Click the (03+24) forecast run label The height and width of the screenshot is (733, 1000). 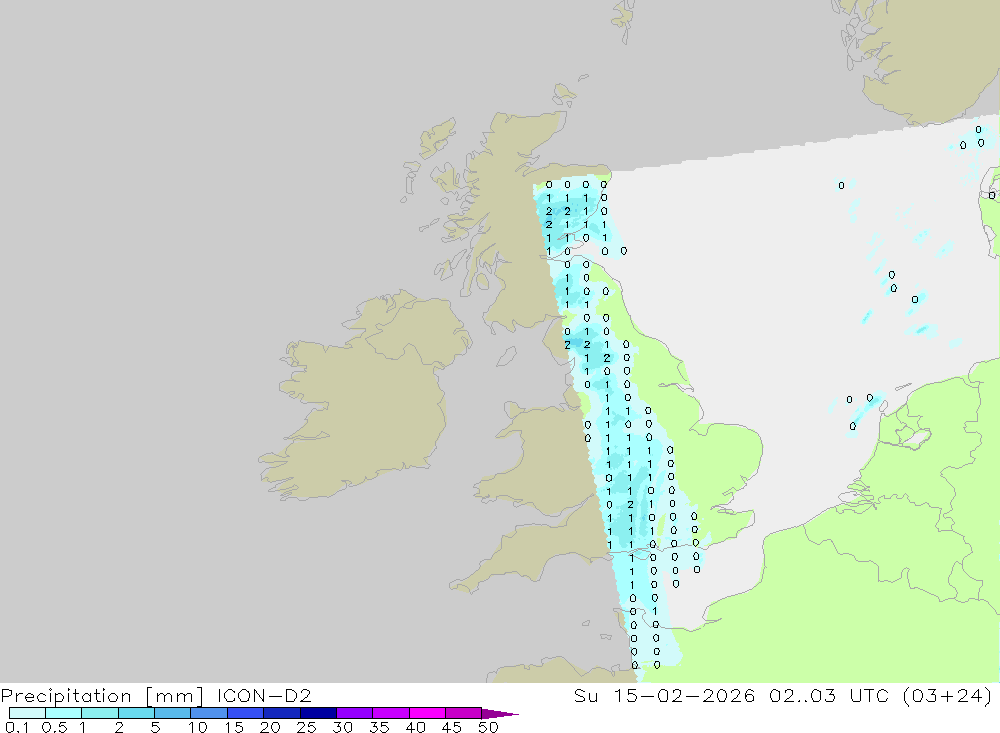(949, 695)
